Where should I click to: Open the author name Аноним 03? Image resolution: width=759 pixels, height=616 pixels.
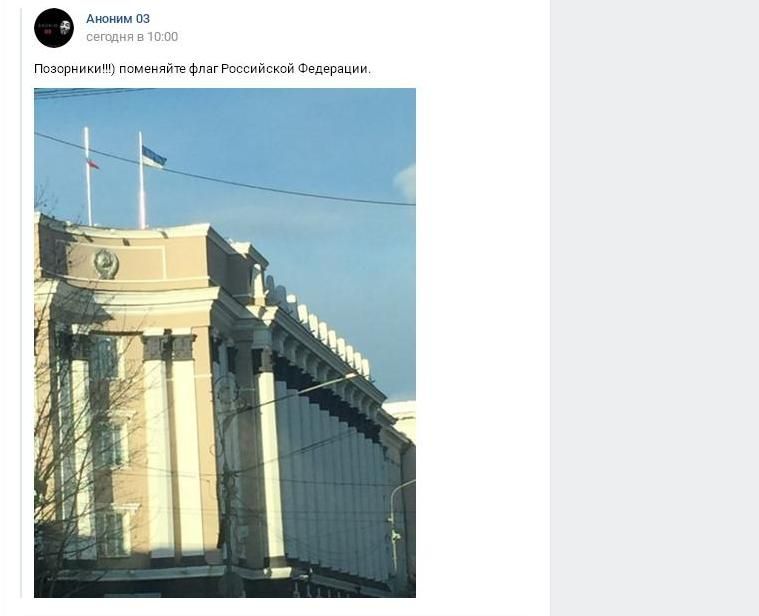pos(118,19)
